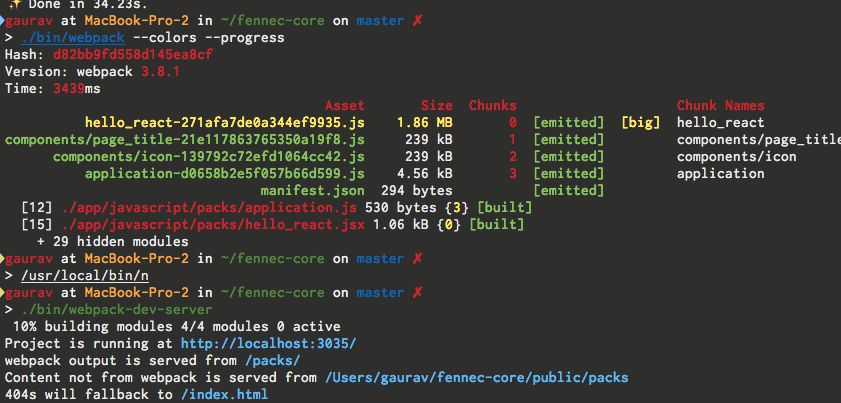This screenshot has width=841, height=403.
Task: Click the manifest.json asset name
Action: coord(313,191)
